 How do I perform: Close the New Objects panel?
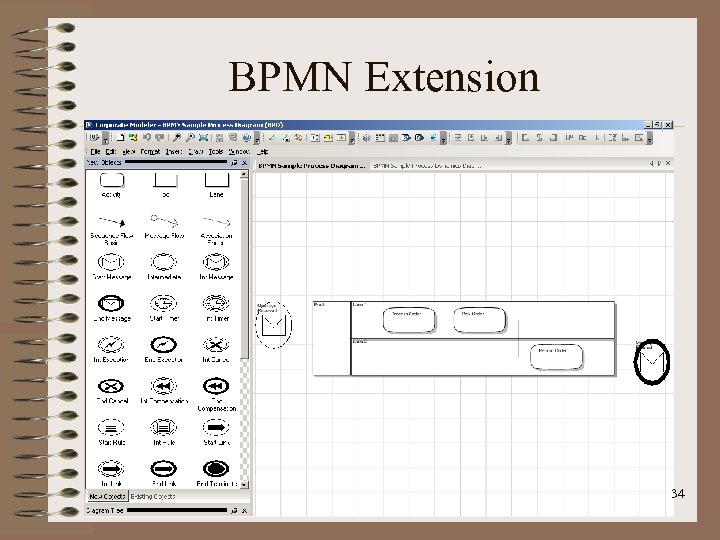tap(244, 163)
